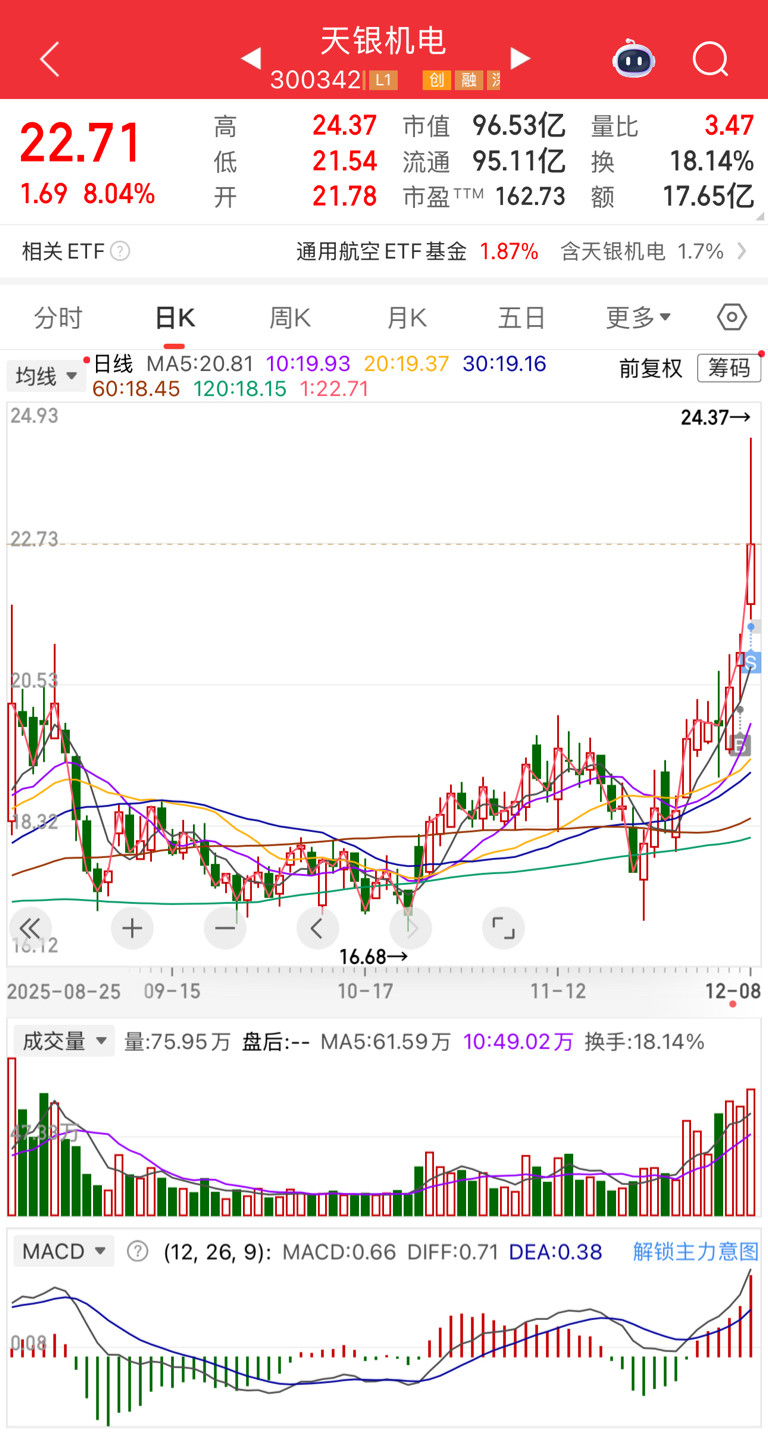Tap the 8.04% change value

point(119,193)
